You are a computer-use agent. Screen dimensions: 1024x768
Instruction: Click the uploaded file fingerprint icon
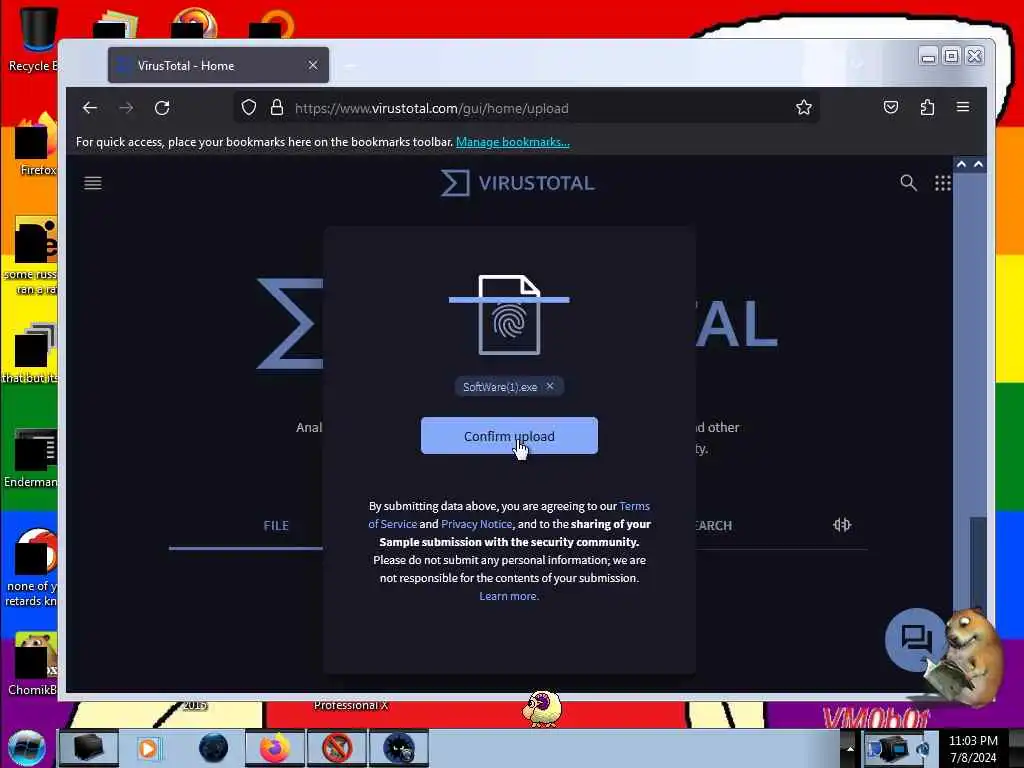[x=509, y=315]
